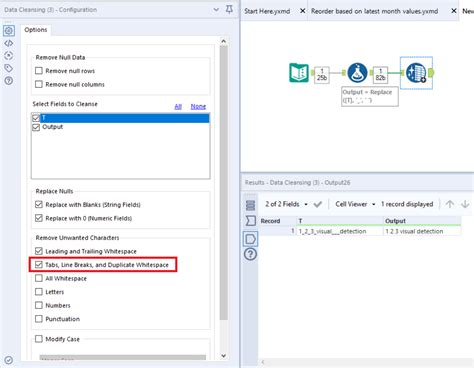
Task: Toggle Leading and Trailing Whitespace checkbox
Action: coord(39,251)
